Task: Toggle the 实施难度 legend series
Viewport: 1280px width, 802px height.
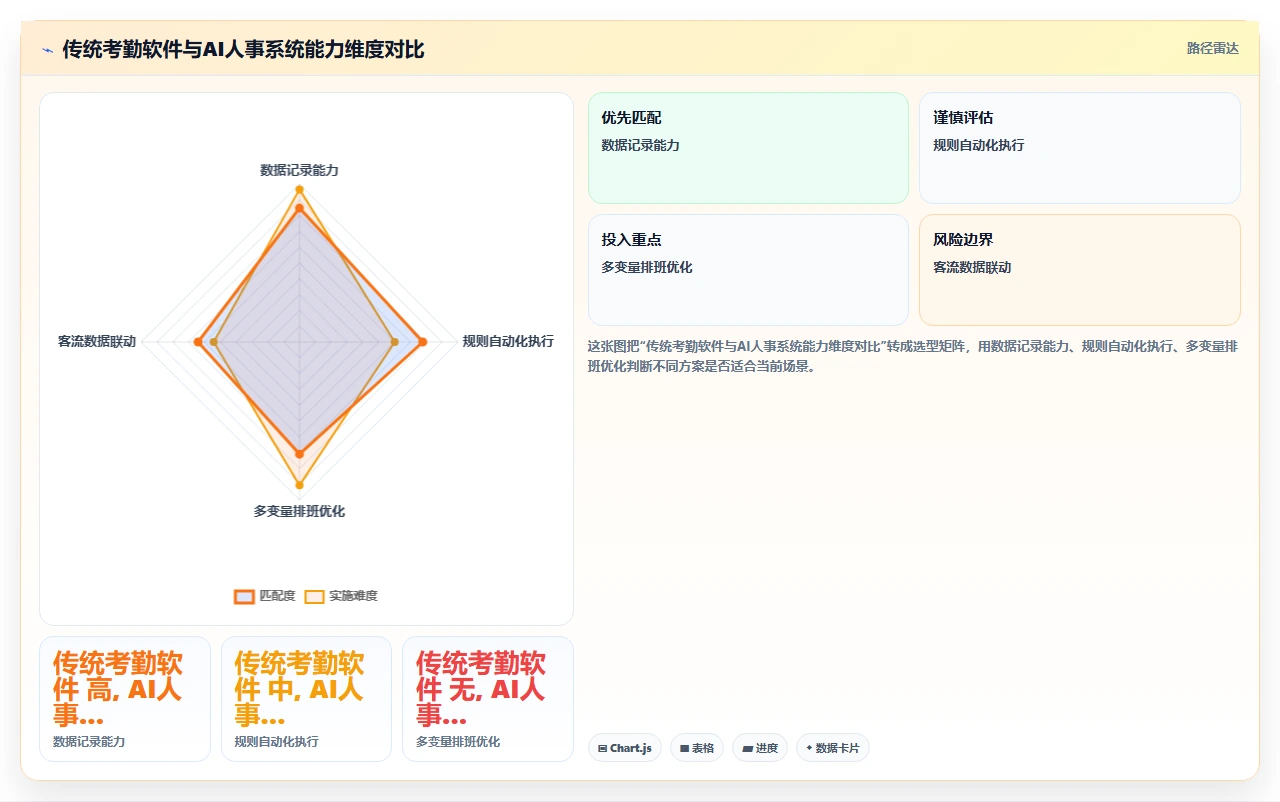Action: coord(341,596)
